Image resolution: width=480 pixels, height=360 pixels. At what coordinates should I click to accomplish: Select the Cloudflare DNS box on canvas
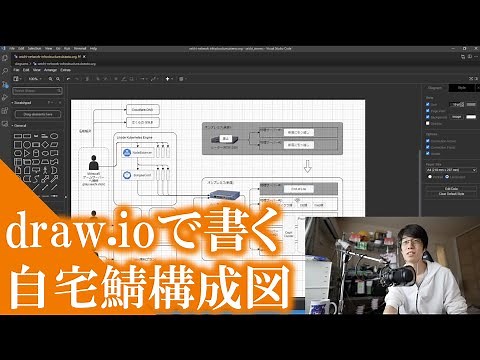[x=143, y=110]
